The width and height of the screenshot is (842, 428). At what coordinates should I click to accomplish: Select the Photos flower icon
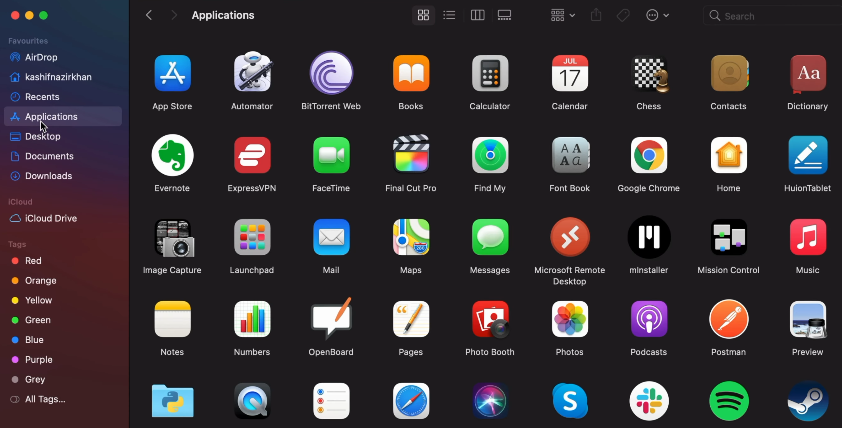pos(570,320)
